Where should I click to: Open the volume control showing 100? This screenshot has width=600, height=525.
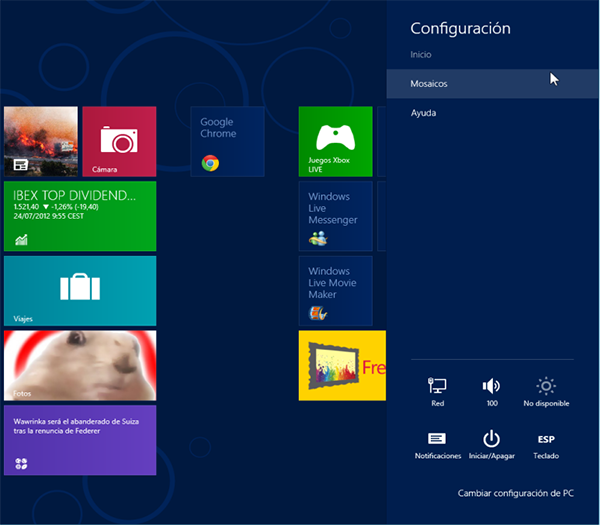pos(491,391)
